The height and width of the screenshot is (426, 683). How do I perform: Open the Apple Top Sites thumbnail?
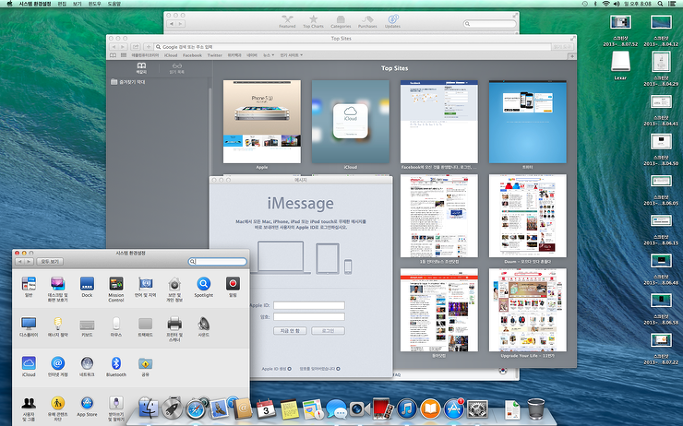point(262,121)
